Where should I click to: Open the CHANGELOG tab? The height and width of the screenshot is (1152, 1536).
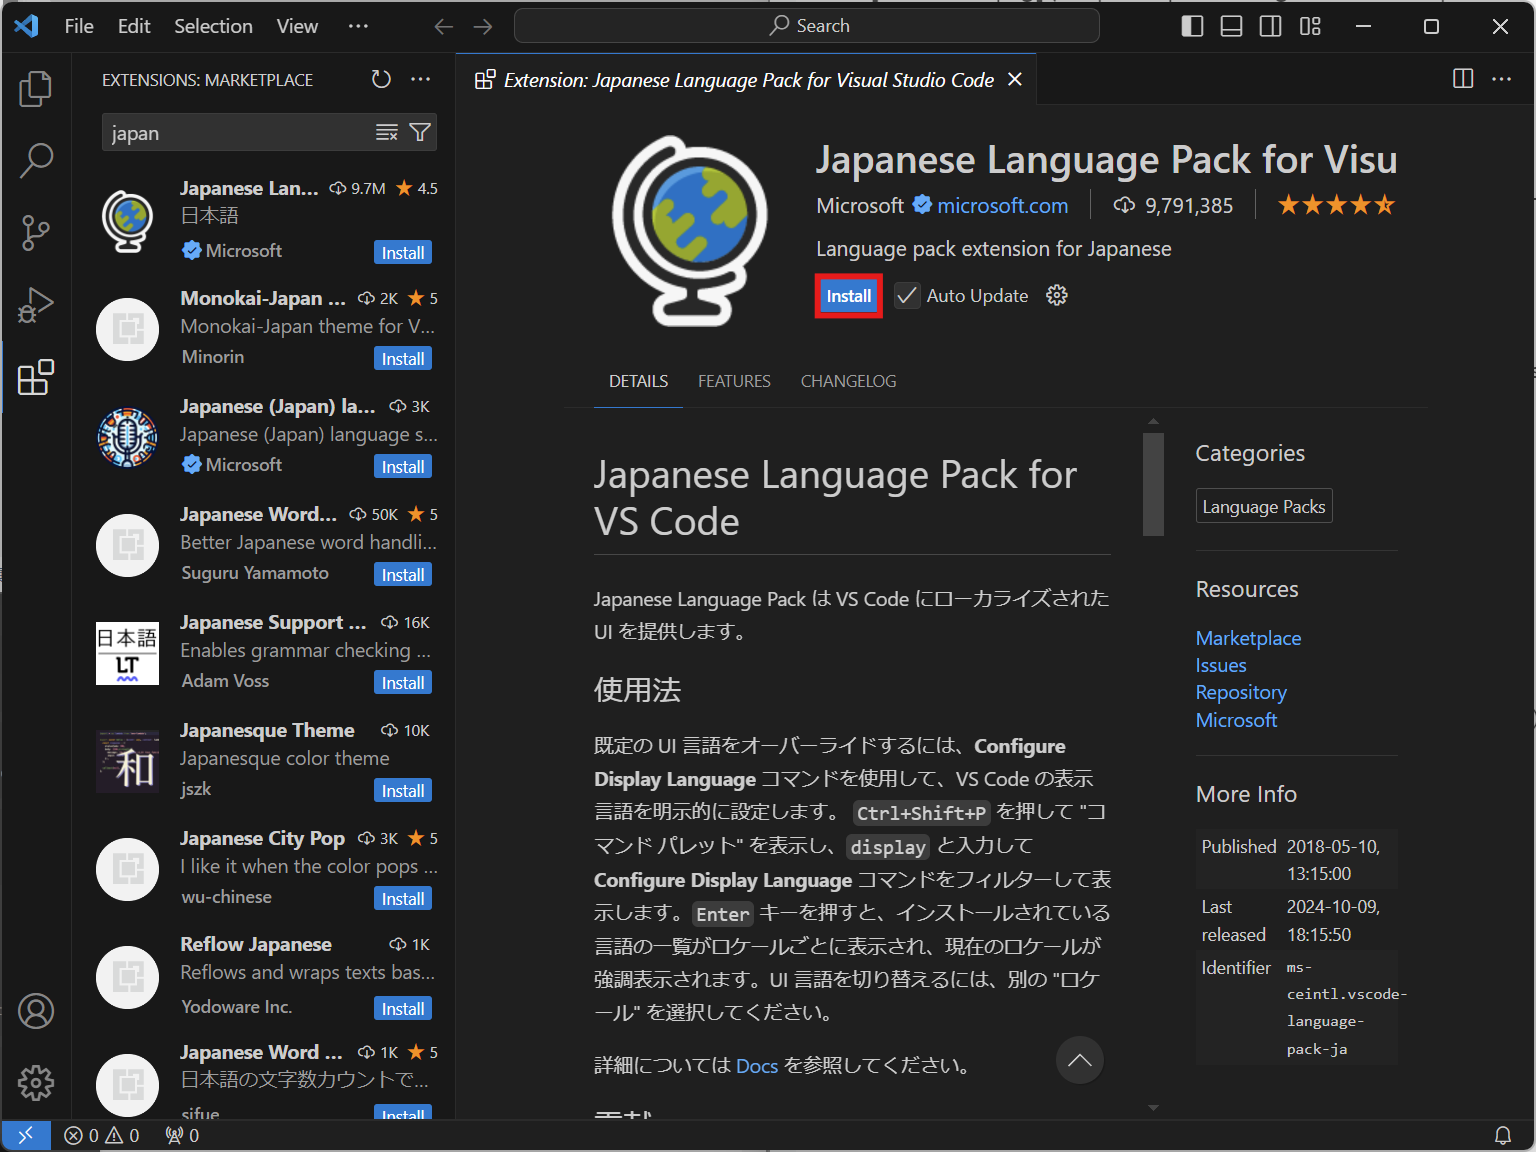click(x=848, y=381)
